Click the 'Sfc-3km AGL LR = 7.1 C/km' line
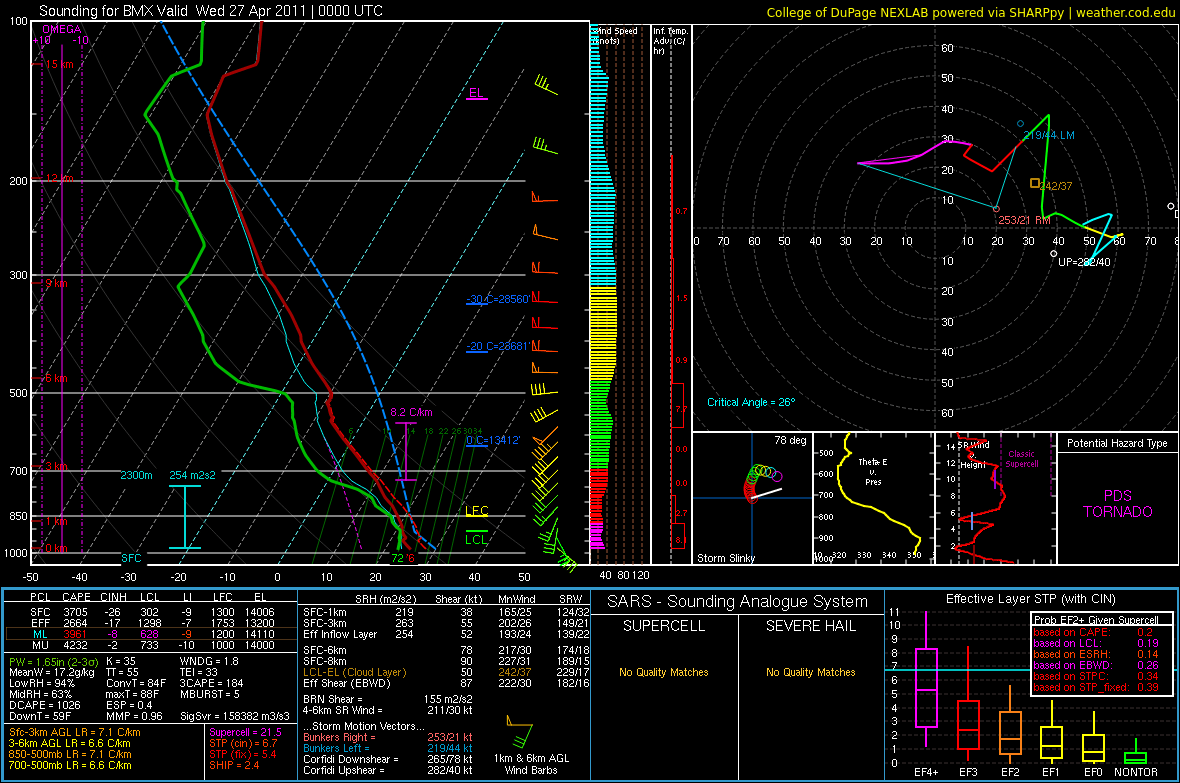The image size is (1180, 783). point(75,732)
